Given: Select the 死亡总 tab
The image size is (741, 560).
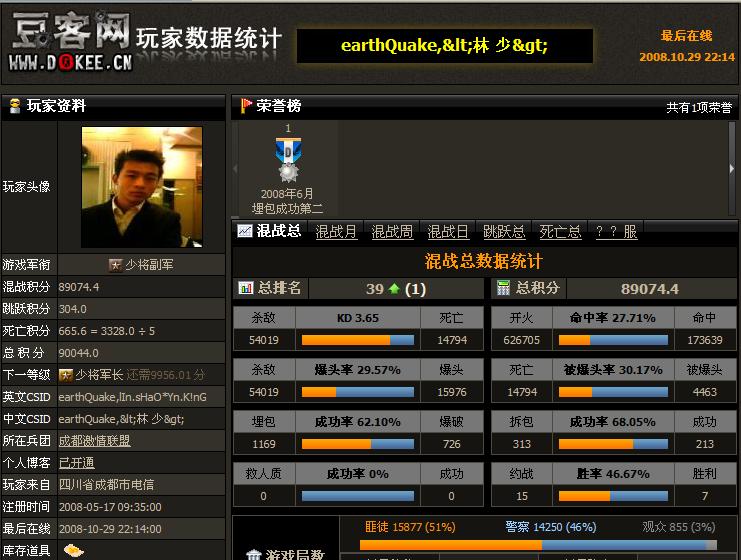Looking at the screenshot, I should pos(560,231).
